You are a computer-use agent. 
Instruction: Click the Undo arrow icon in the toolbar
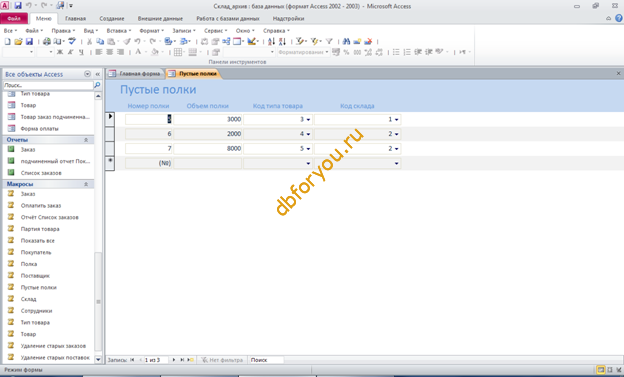coord(137,41)
